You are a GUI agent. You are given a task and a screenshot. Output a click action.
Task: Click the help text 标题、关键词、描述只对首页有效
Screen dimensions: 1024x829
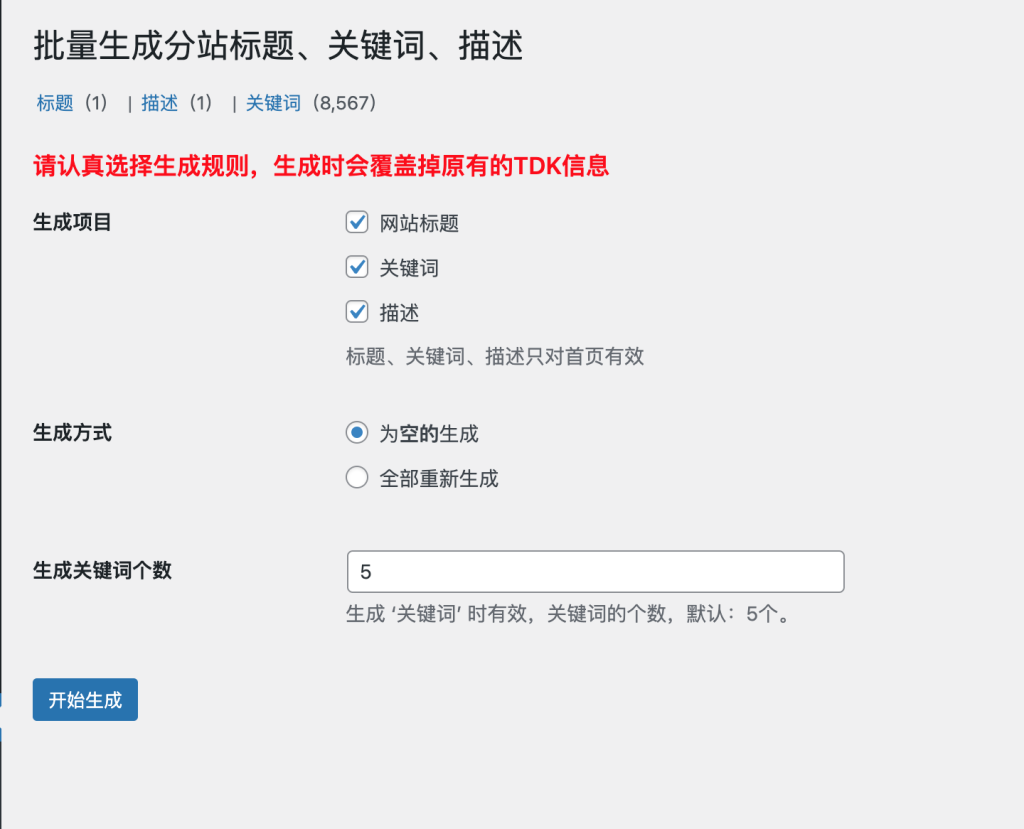[x=495, y=356]
